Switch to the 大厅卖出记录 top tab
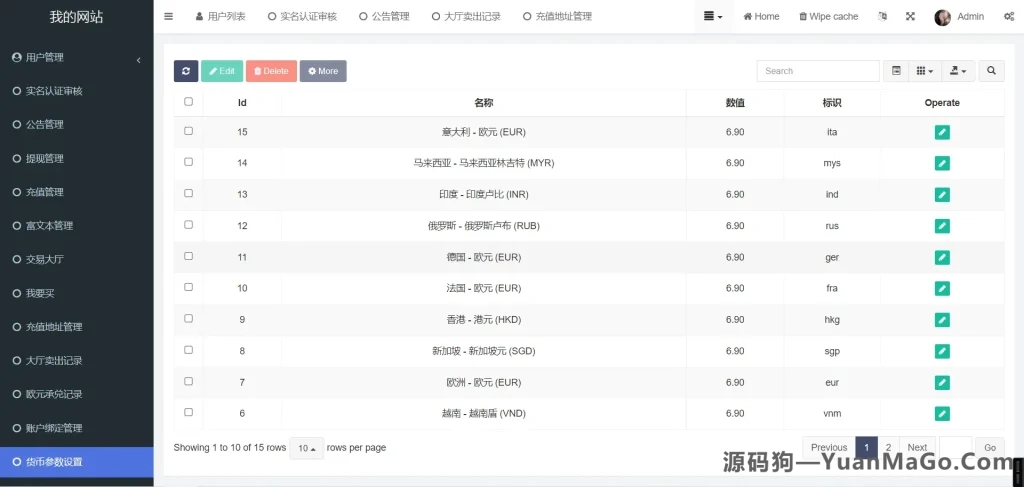The width and height of the screenshot is (1024, 487). [x=466, y=16]
